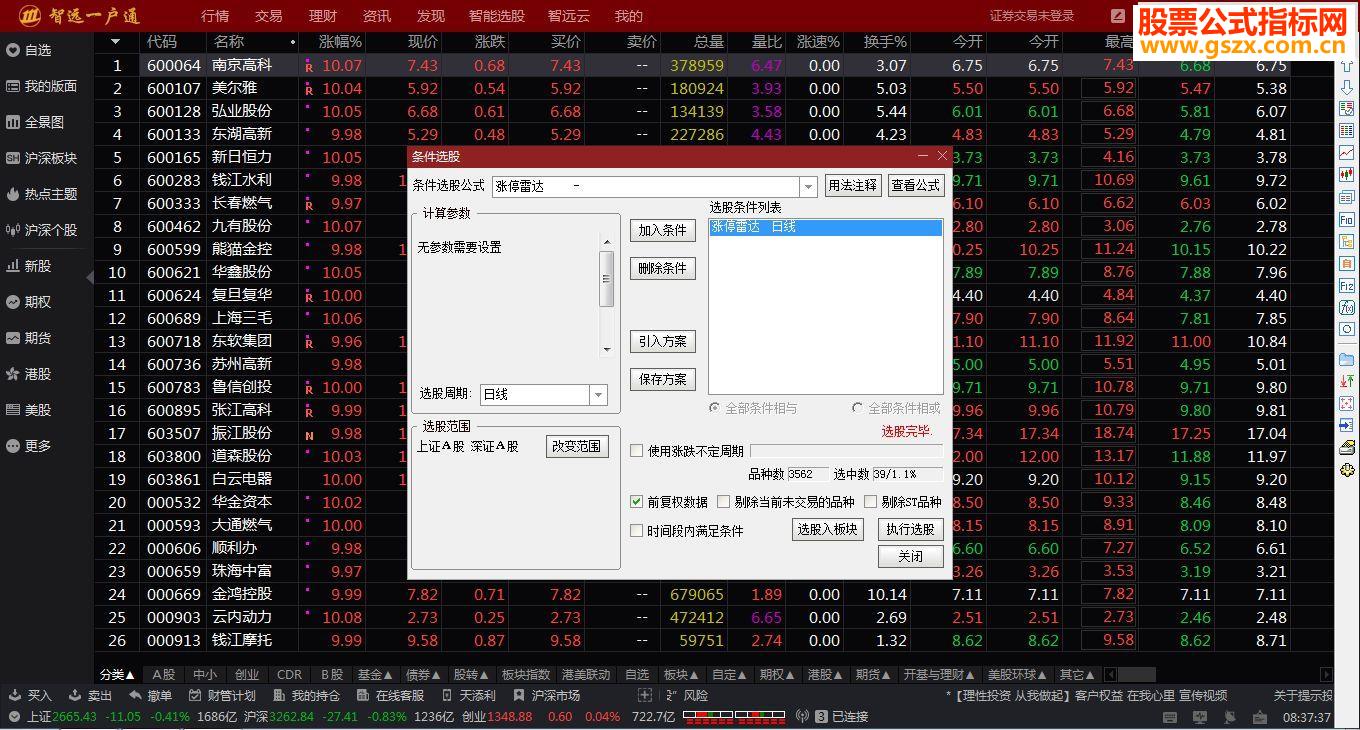Open 美股 US stocks section

(x=29, y=410)
